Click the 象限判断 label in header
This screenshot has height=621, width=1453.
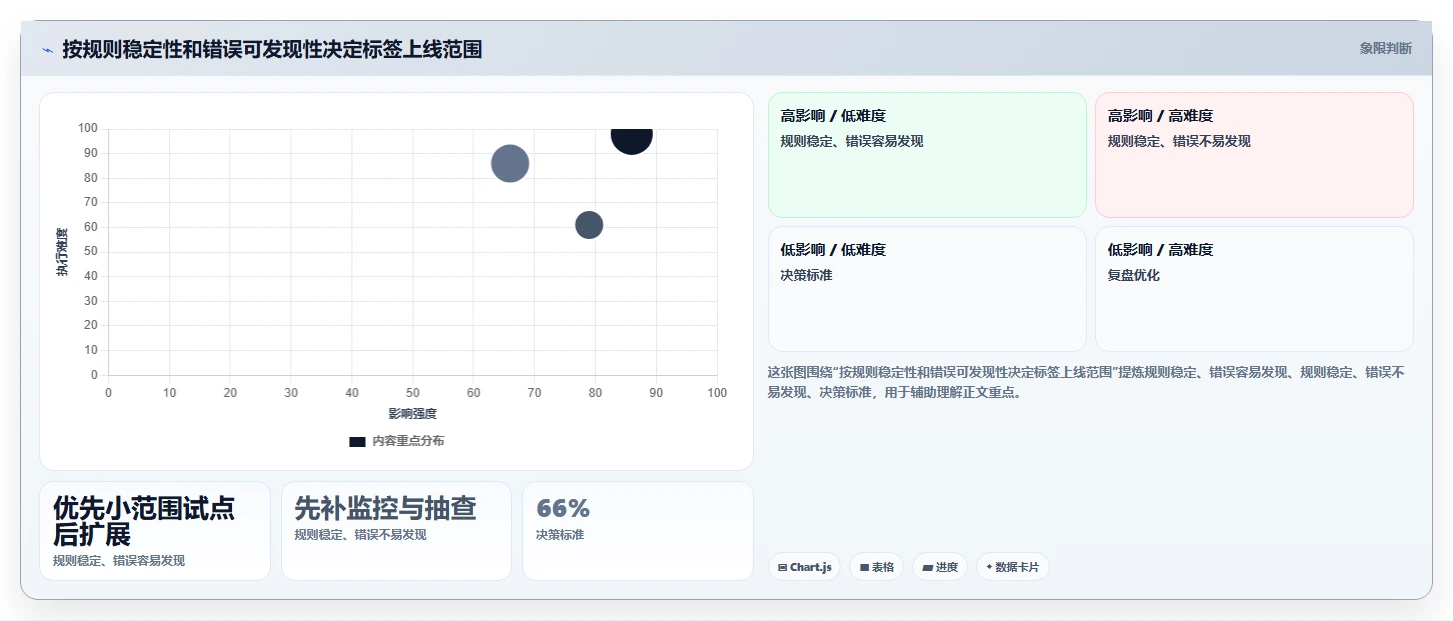(1385, 48)
